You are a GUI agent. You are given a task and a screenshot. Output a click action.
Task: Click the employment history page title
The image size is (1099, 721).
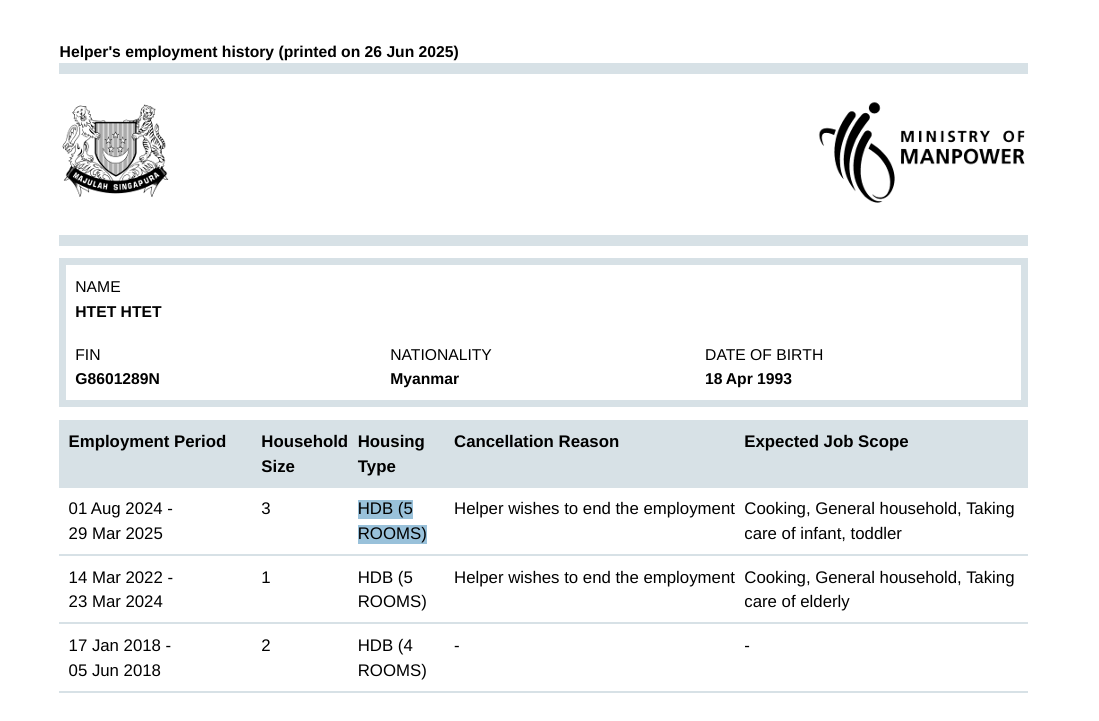click(x=259, y=52)
